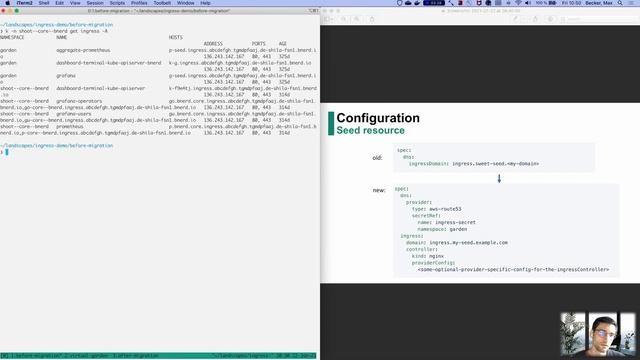Click the HOSTS column header

pyautogui.click(x=176, y=37)
